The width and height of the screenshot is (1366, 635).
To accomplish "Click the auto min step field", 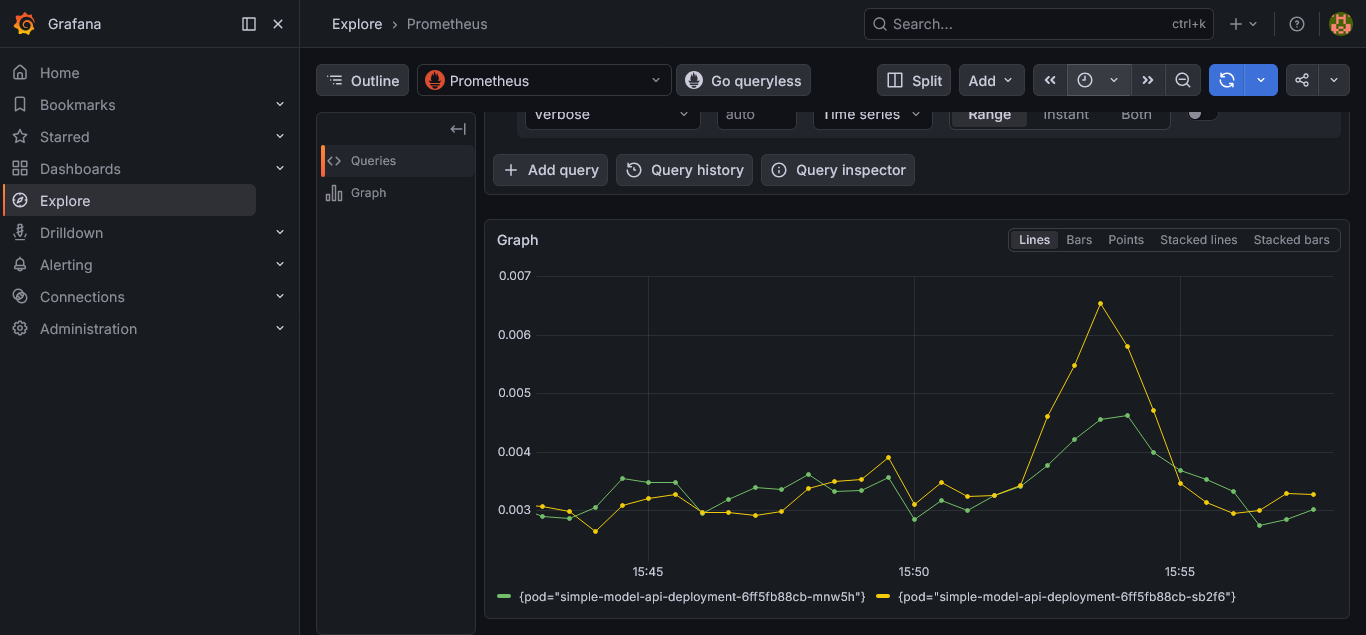I will (756, 118).
